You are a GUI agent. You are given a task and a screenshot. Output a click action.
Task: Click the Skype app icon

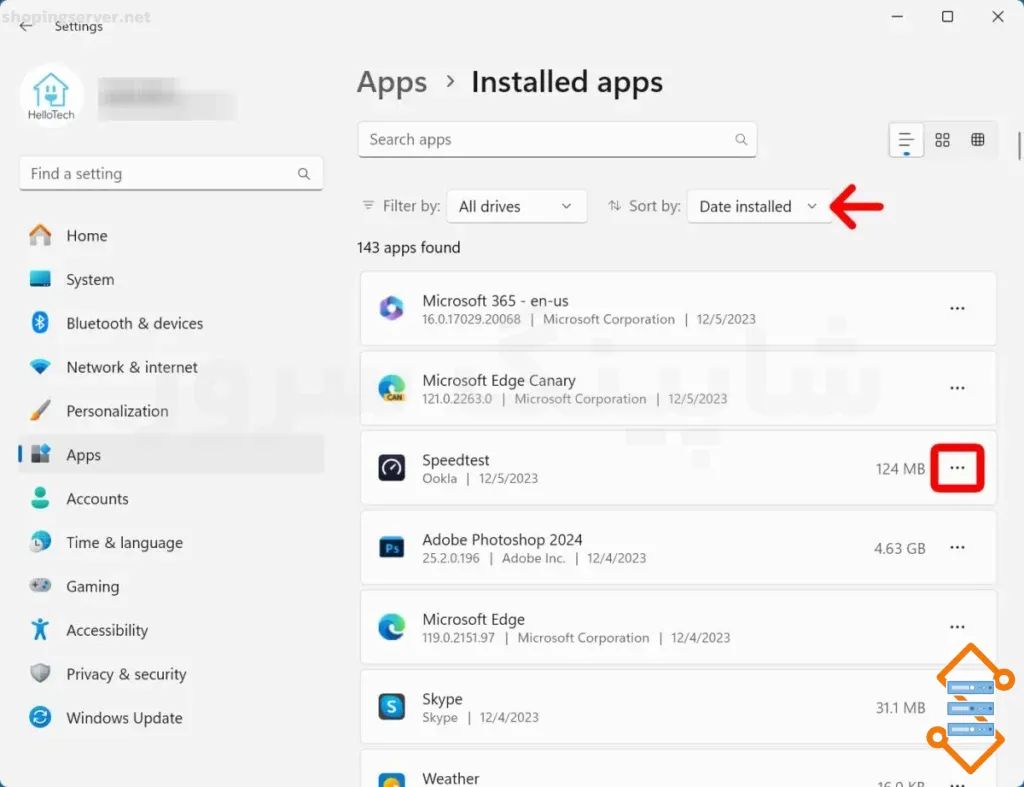[391, 707]
